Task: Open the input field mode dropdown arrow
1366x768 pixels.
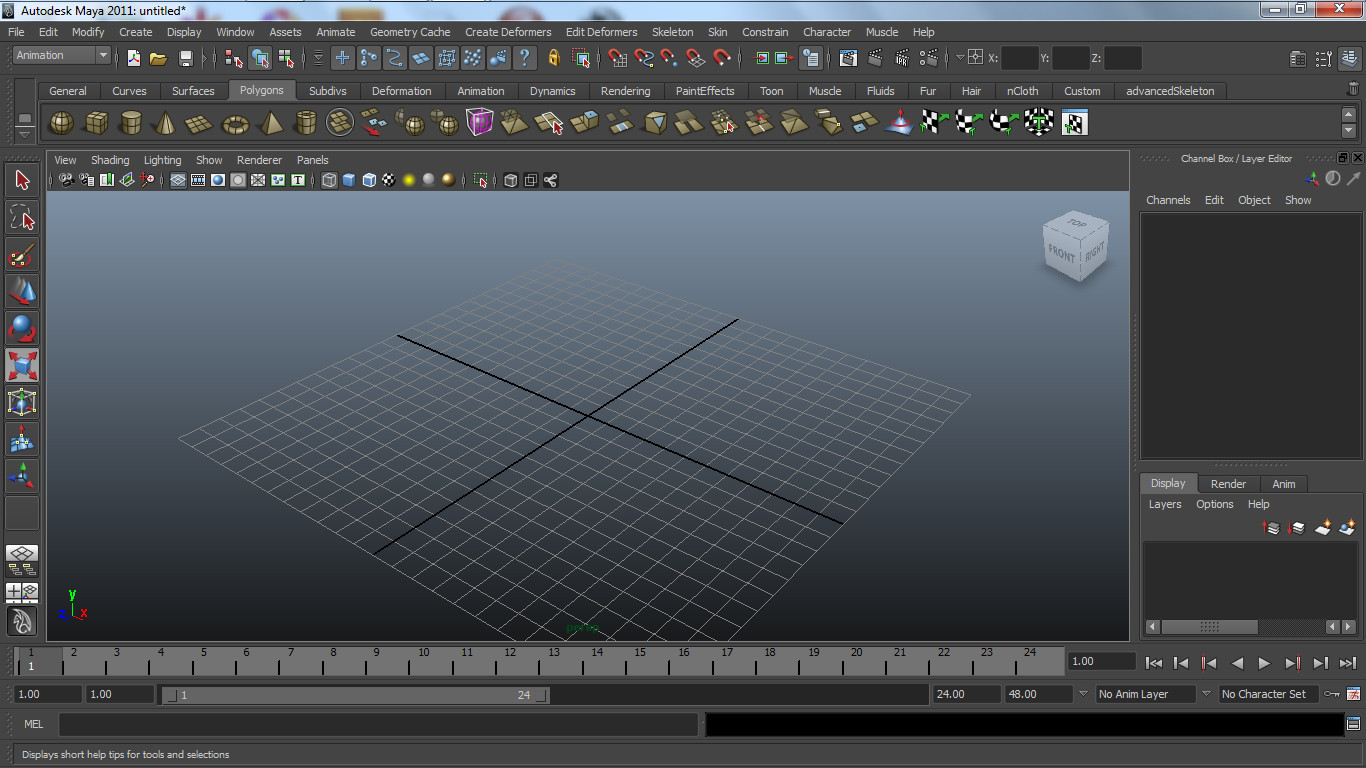Action: click(960, 58)
